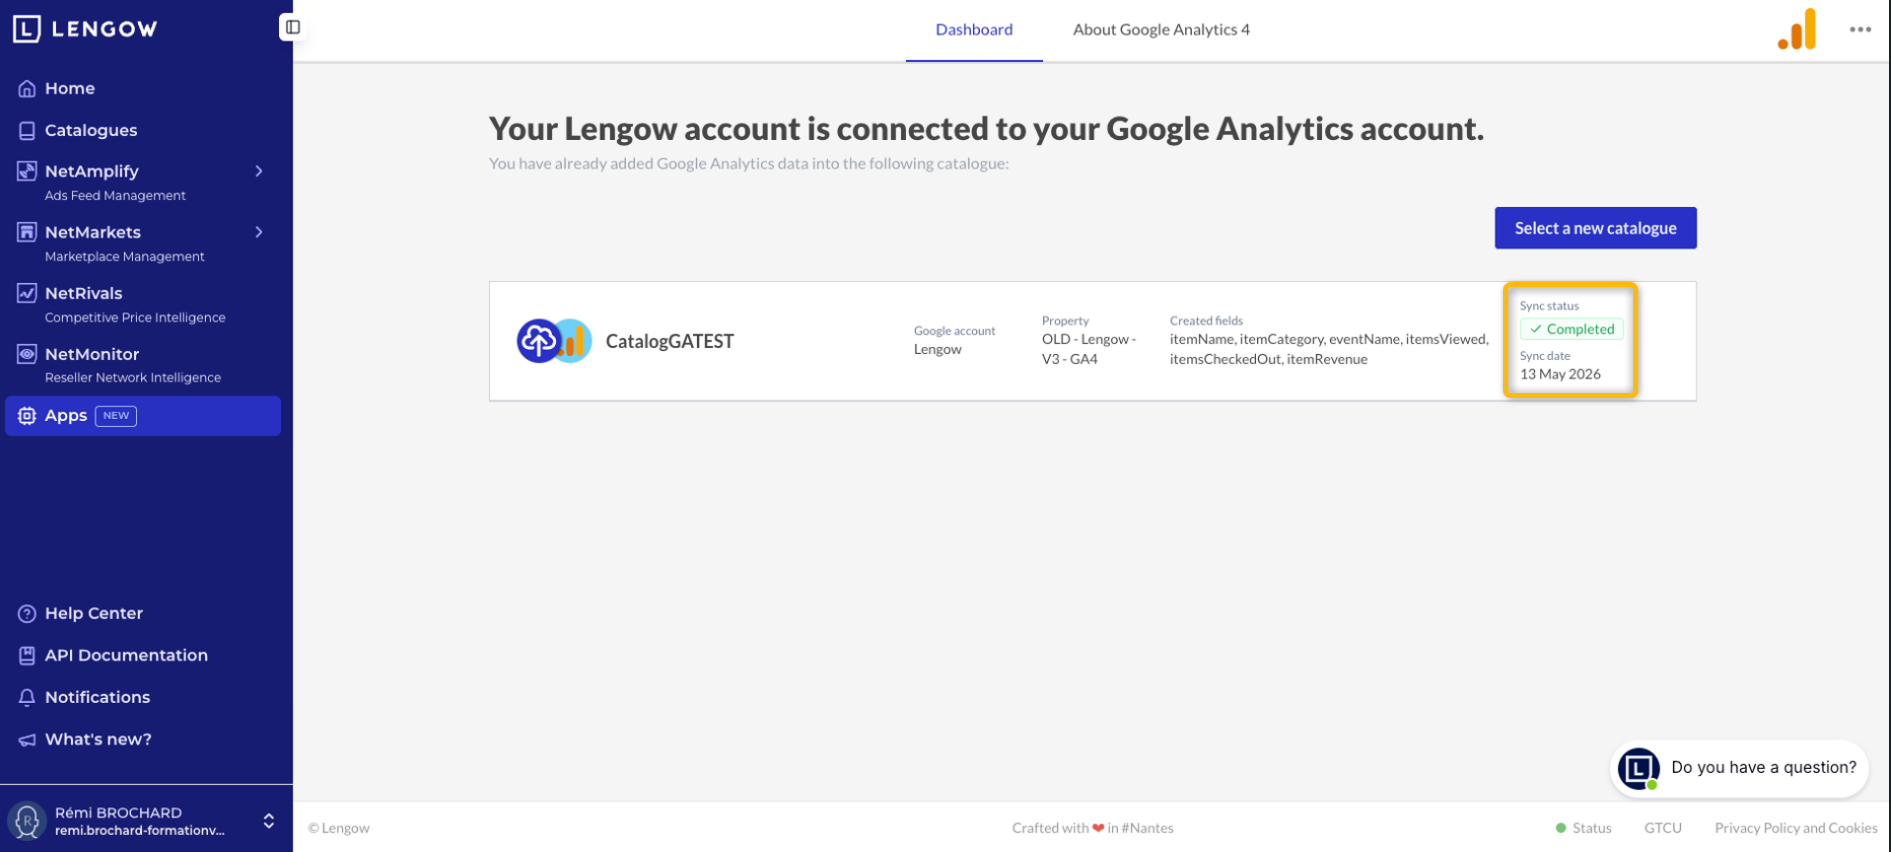Open the Do you have a question chat
The width and height of the screenshot is (1891, 852).
click(1740, 768)
